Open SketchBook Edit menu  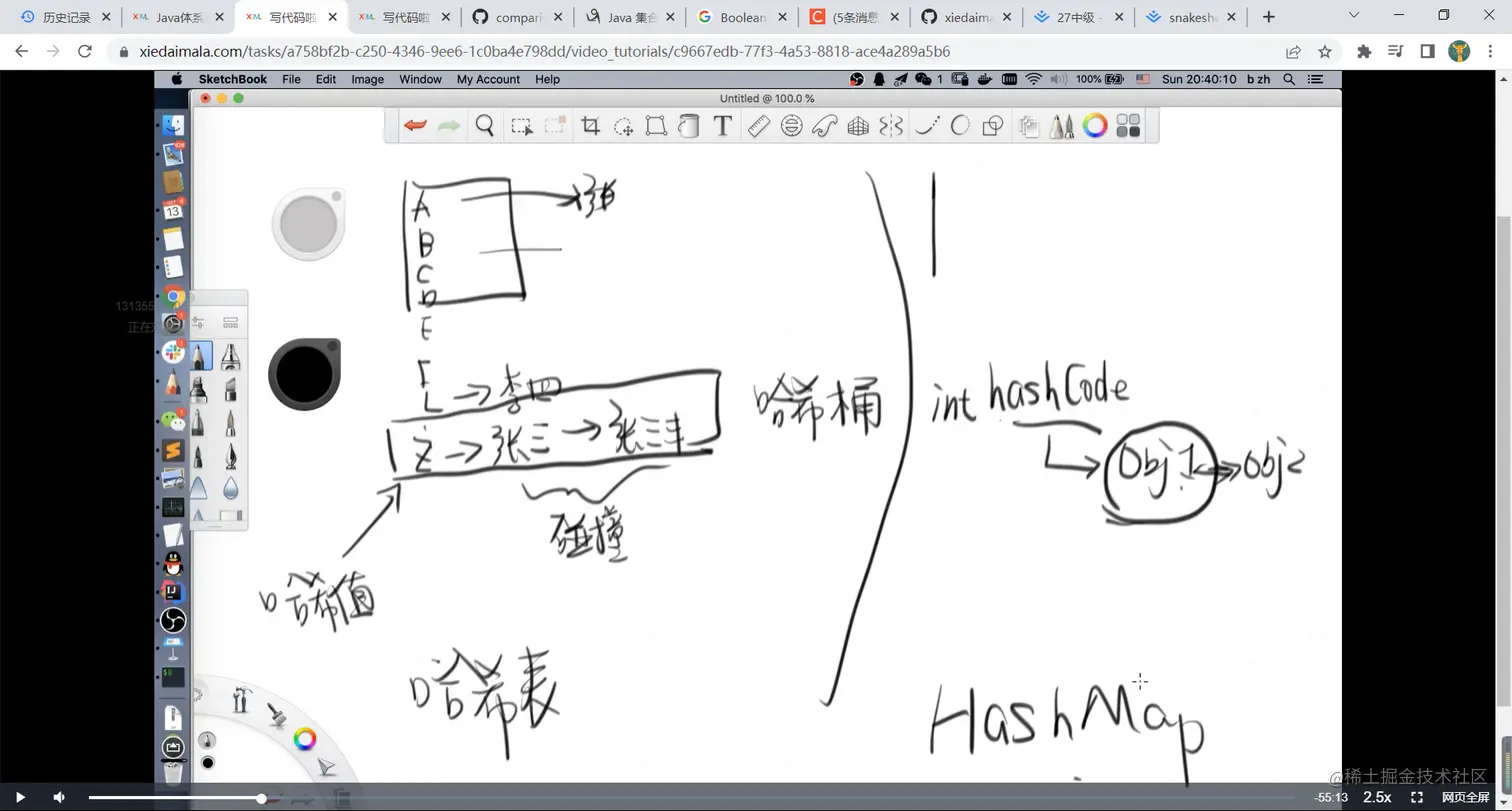pos(325,79)
